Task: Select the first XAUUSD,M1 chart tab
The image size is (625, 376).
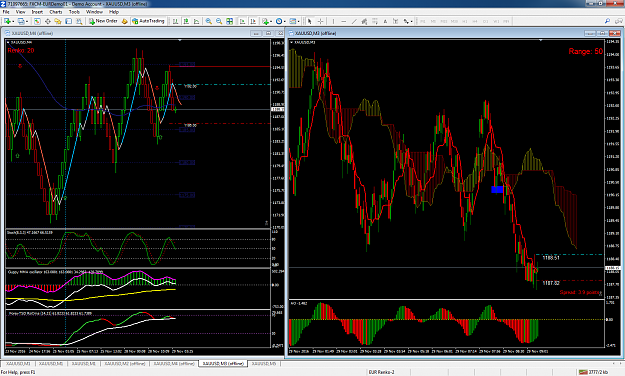Action: pyautogui.click(x=18, y=364)
